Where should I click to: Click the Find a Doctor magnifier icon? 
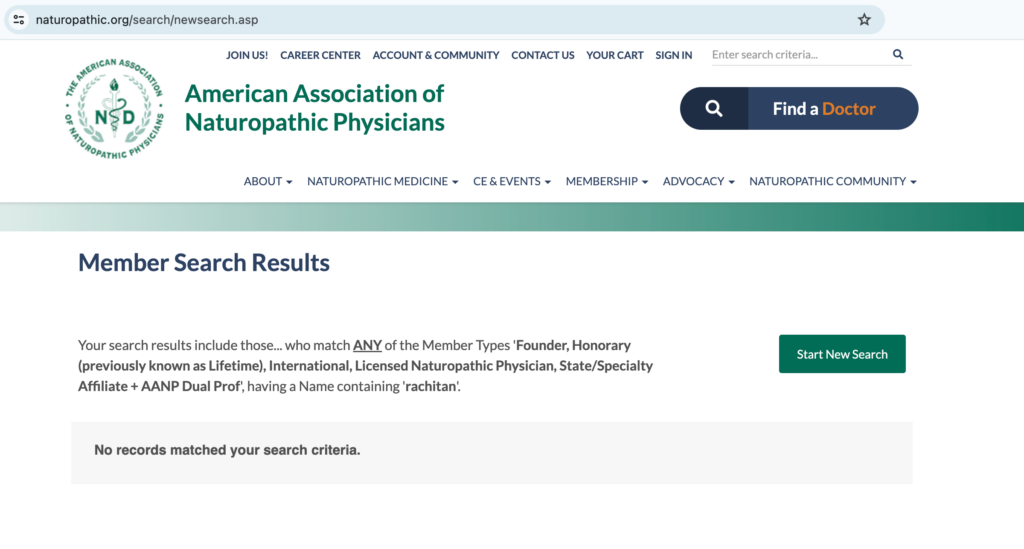tap(714, 109)
